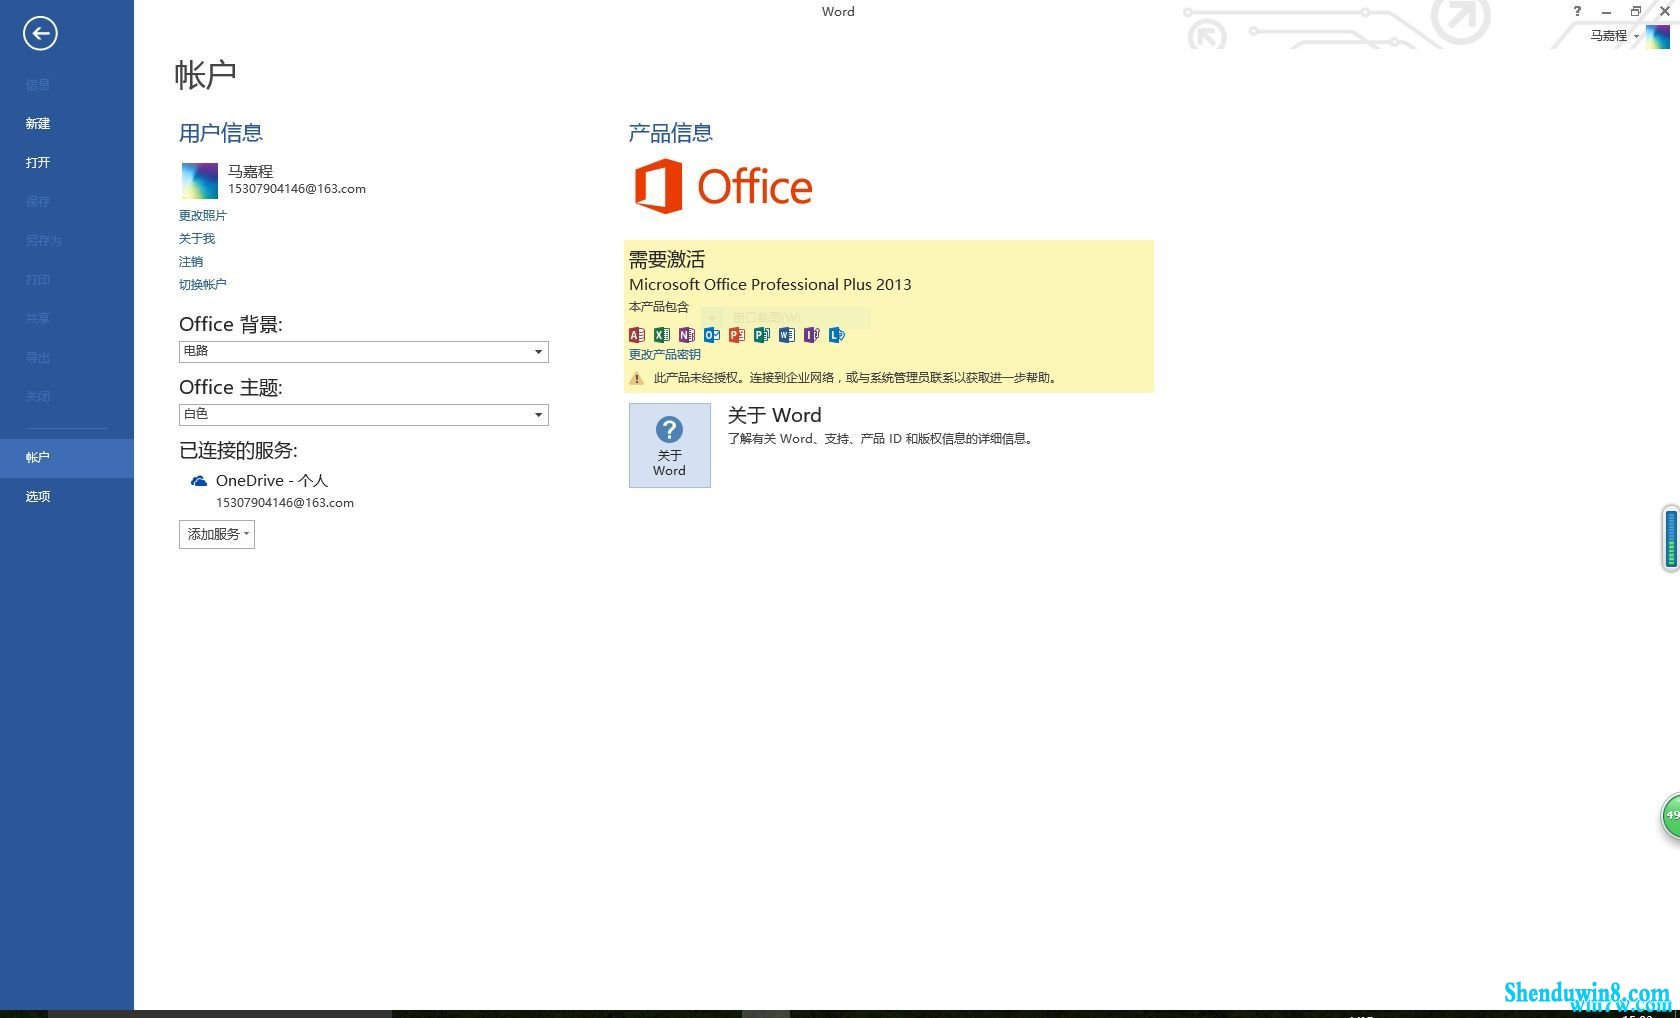Viewport: 1680px width, 1018px height.
Task: Select 保存 in the backstage sidebar
Action: coord(67,201)
